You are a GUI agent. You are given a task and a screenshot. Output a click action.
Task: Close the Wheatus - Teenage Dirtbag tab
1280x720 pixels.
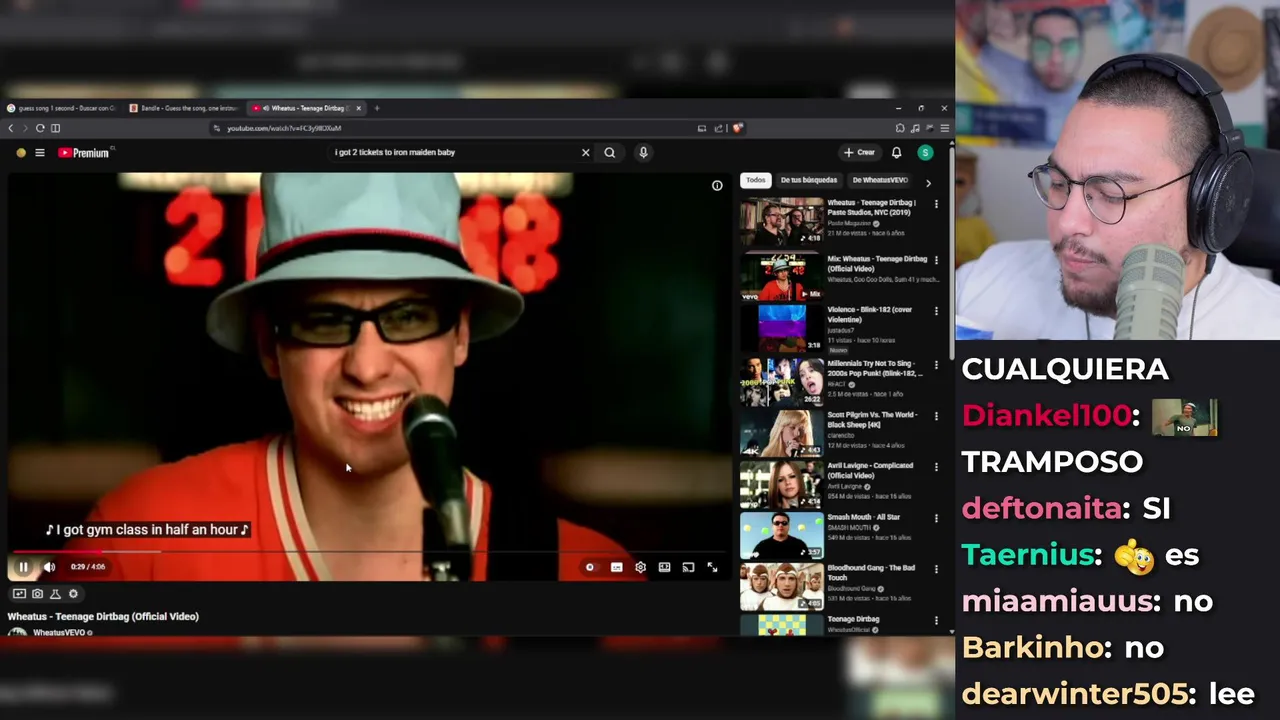[x=358, y=108]
